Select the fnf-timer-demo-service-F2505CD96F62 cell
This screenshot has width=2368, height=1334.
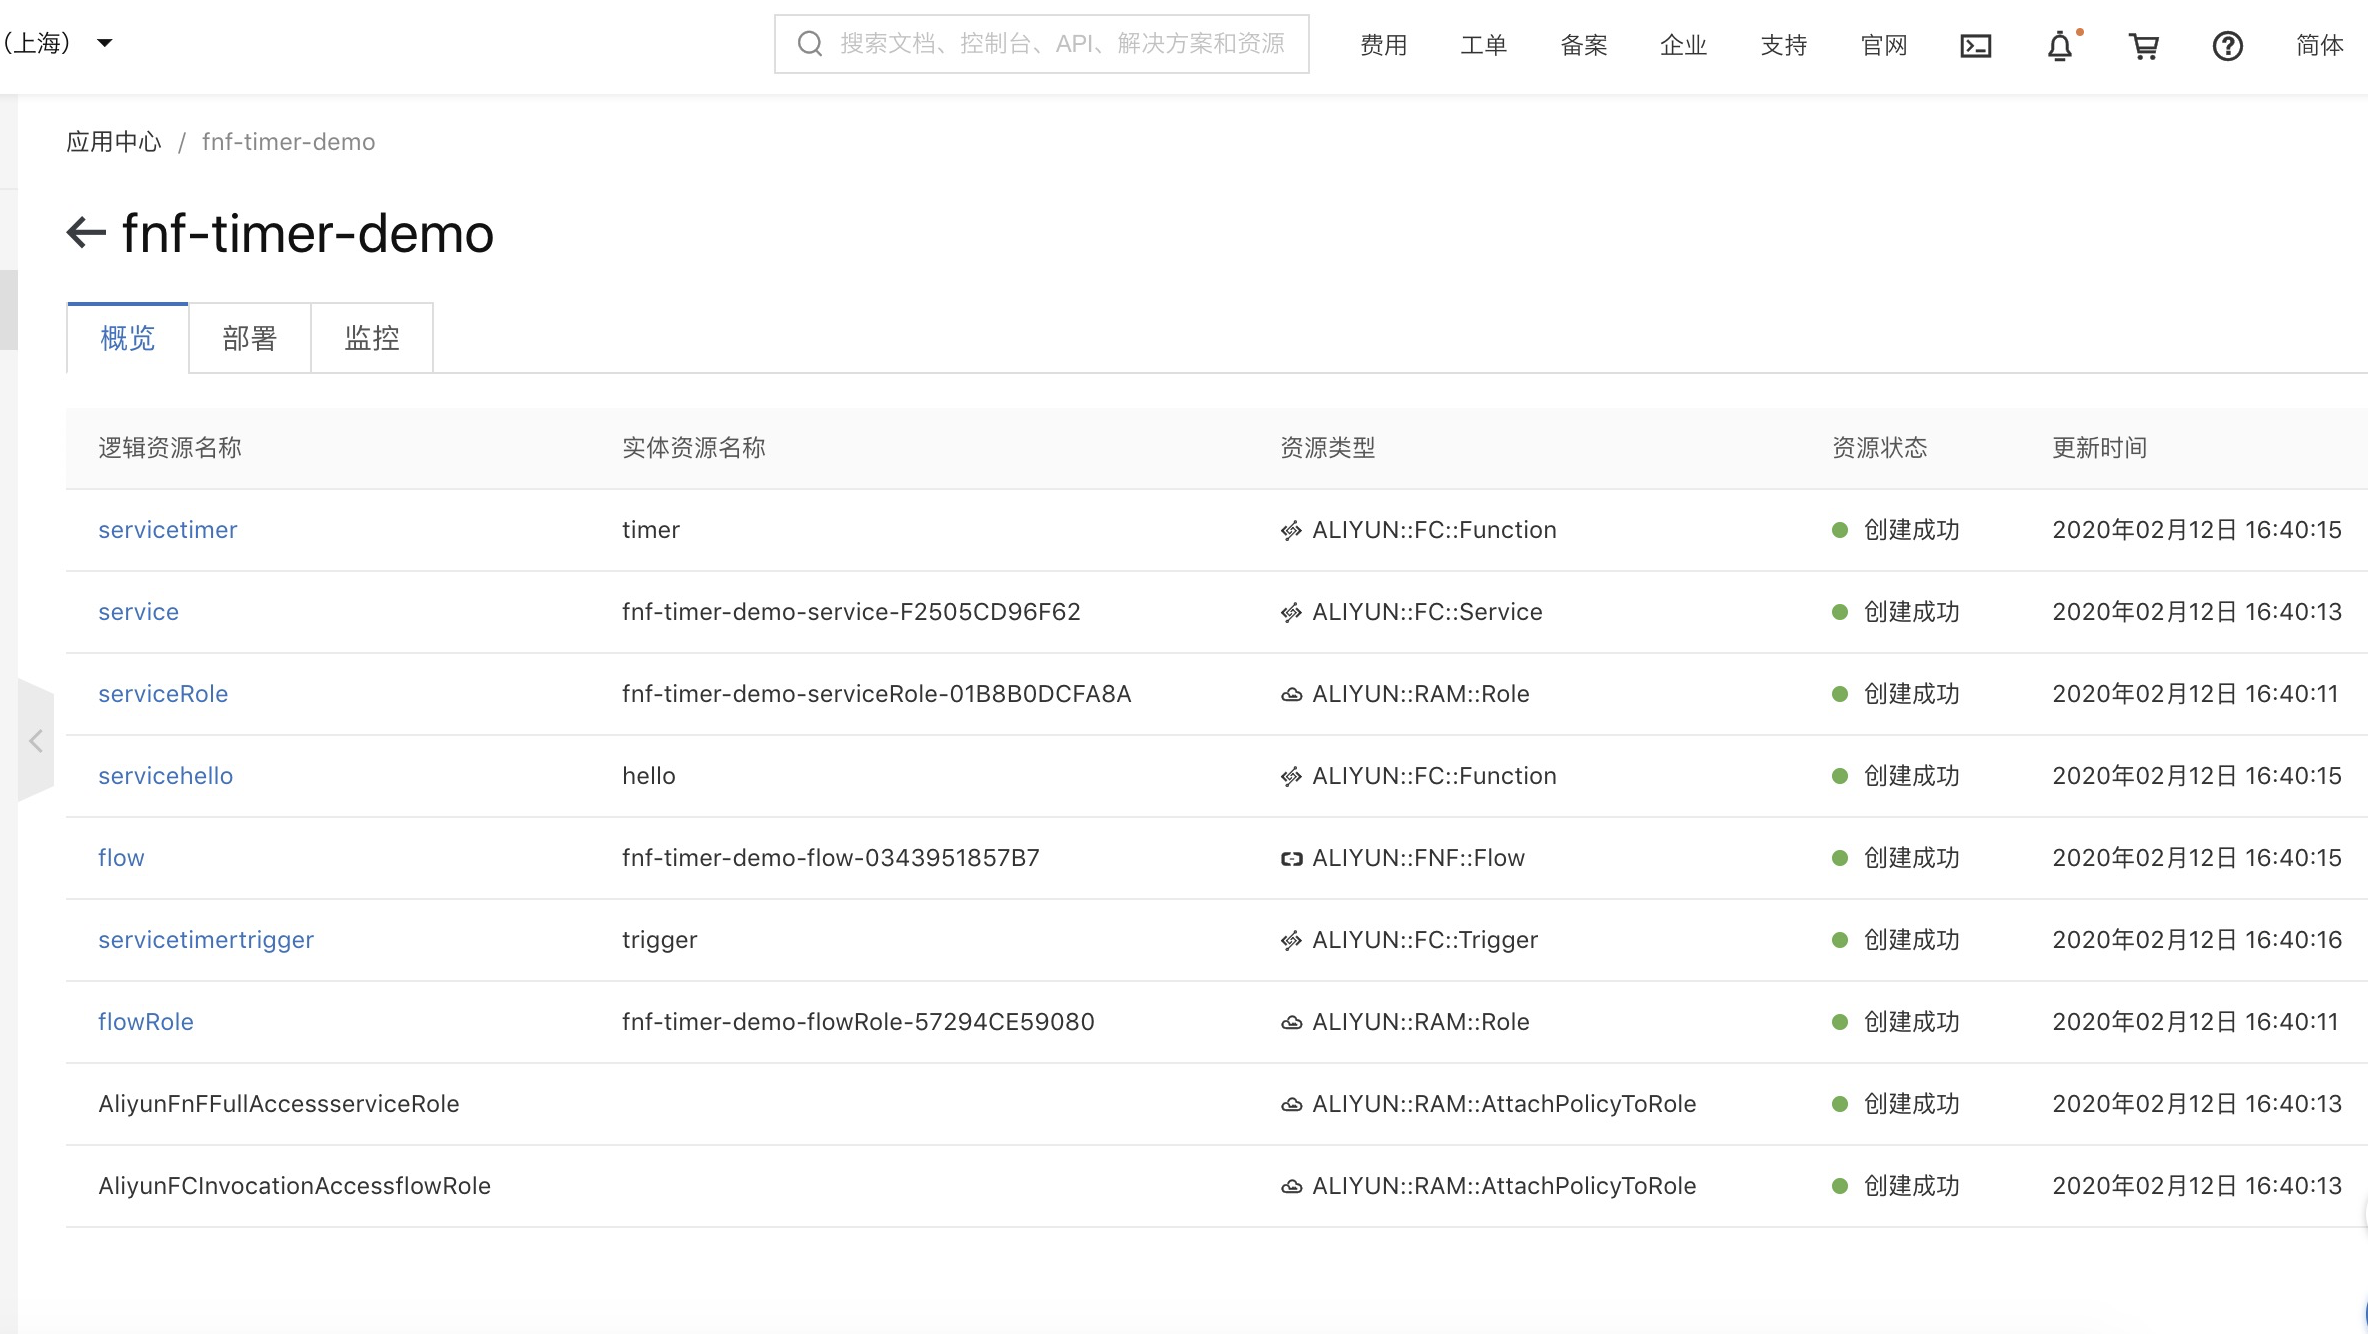tap(851, 612)
